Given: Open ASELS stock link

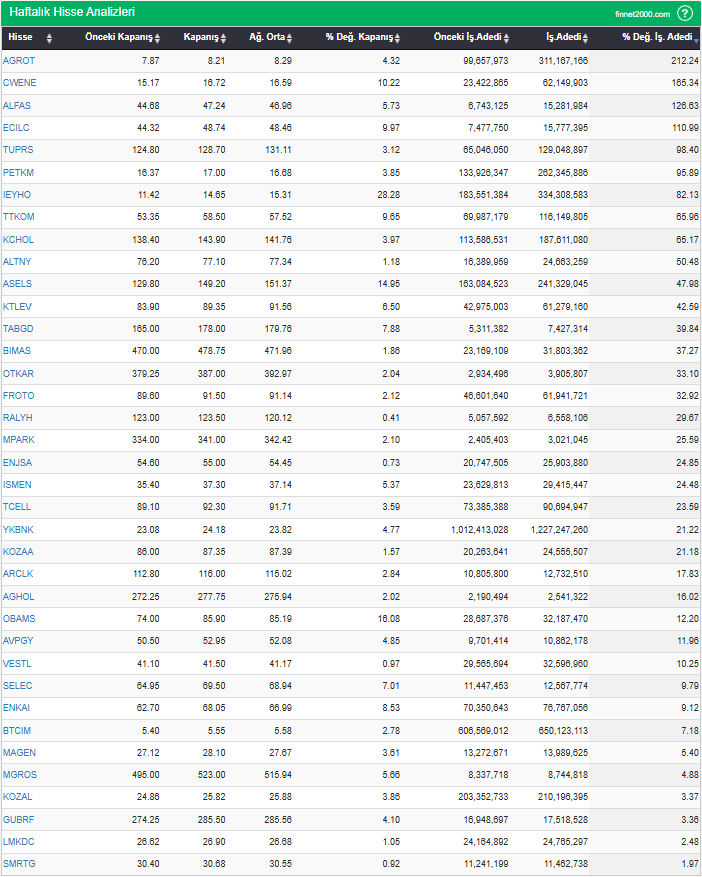Looking at the screenshot, I should click(x=17, y=284).
